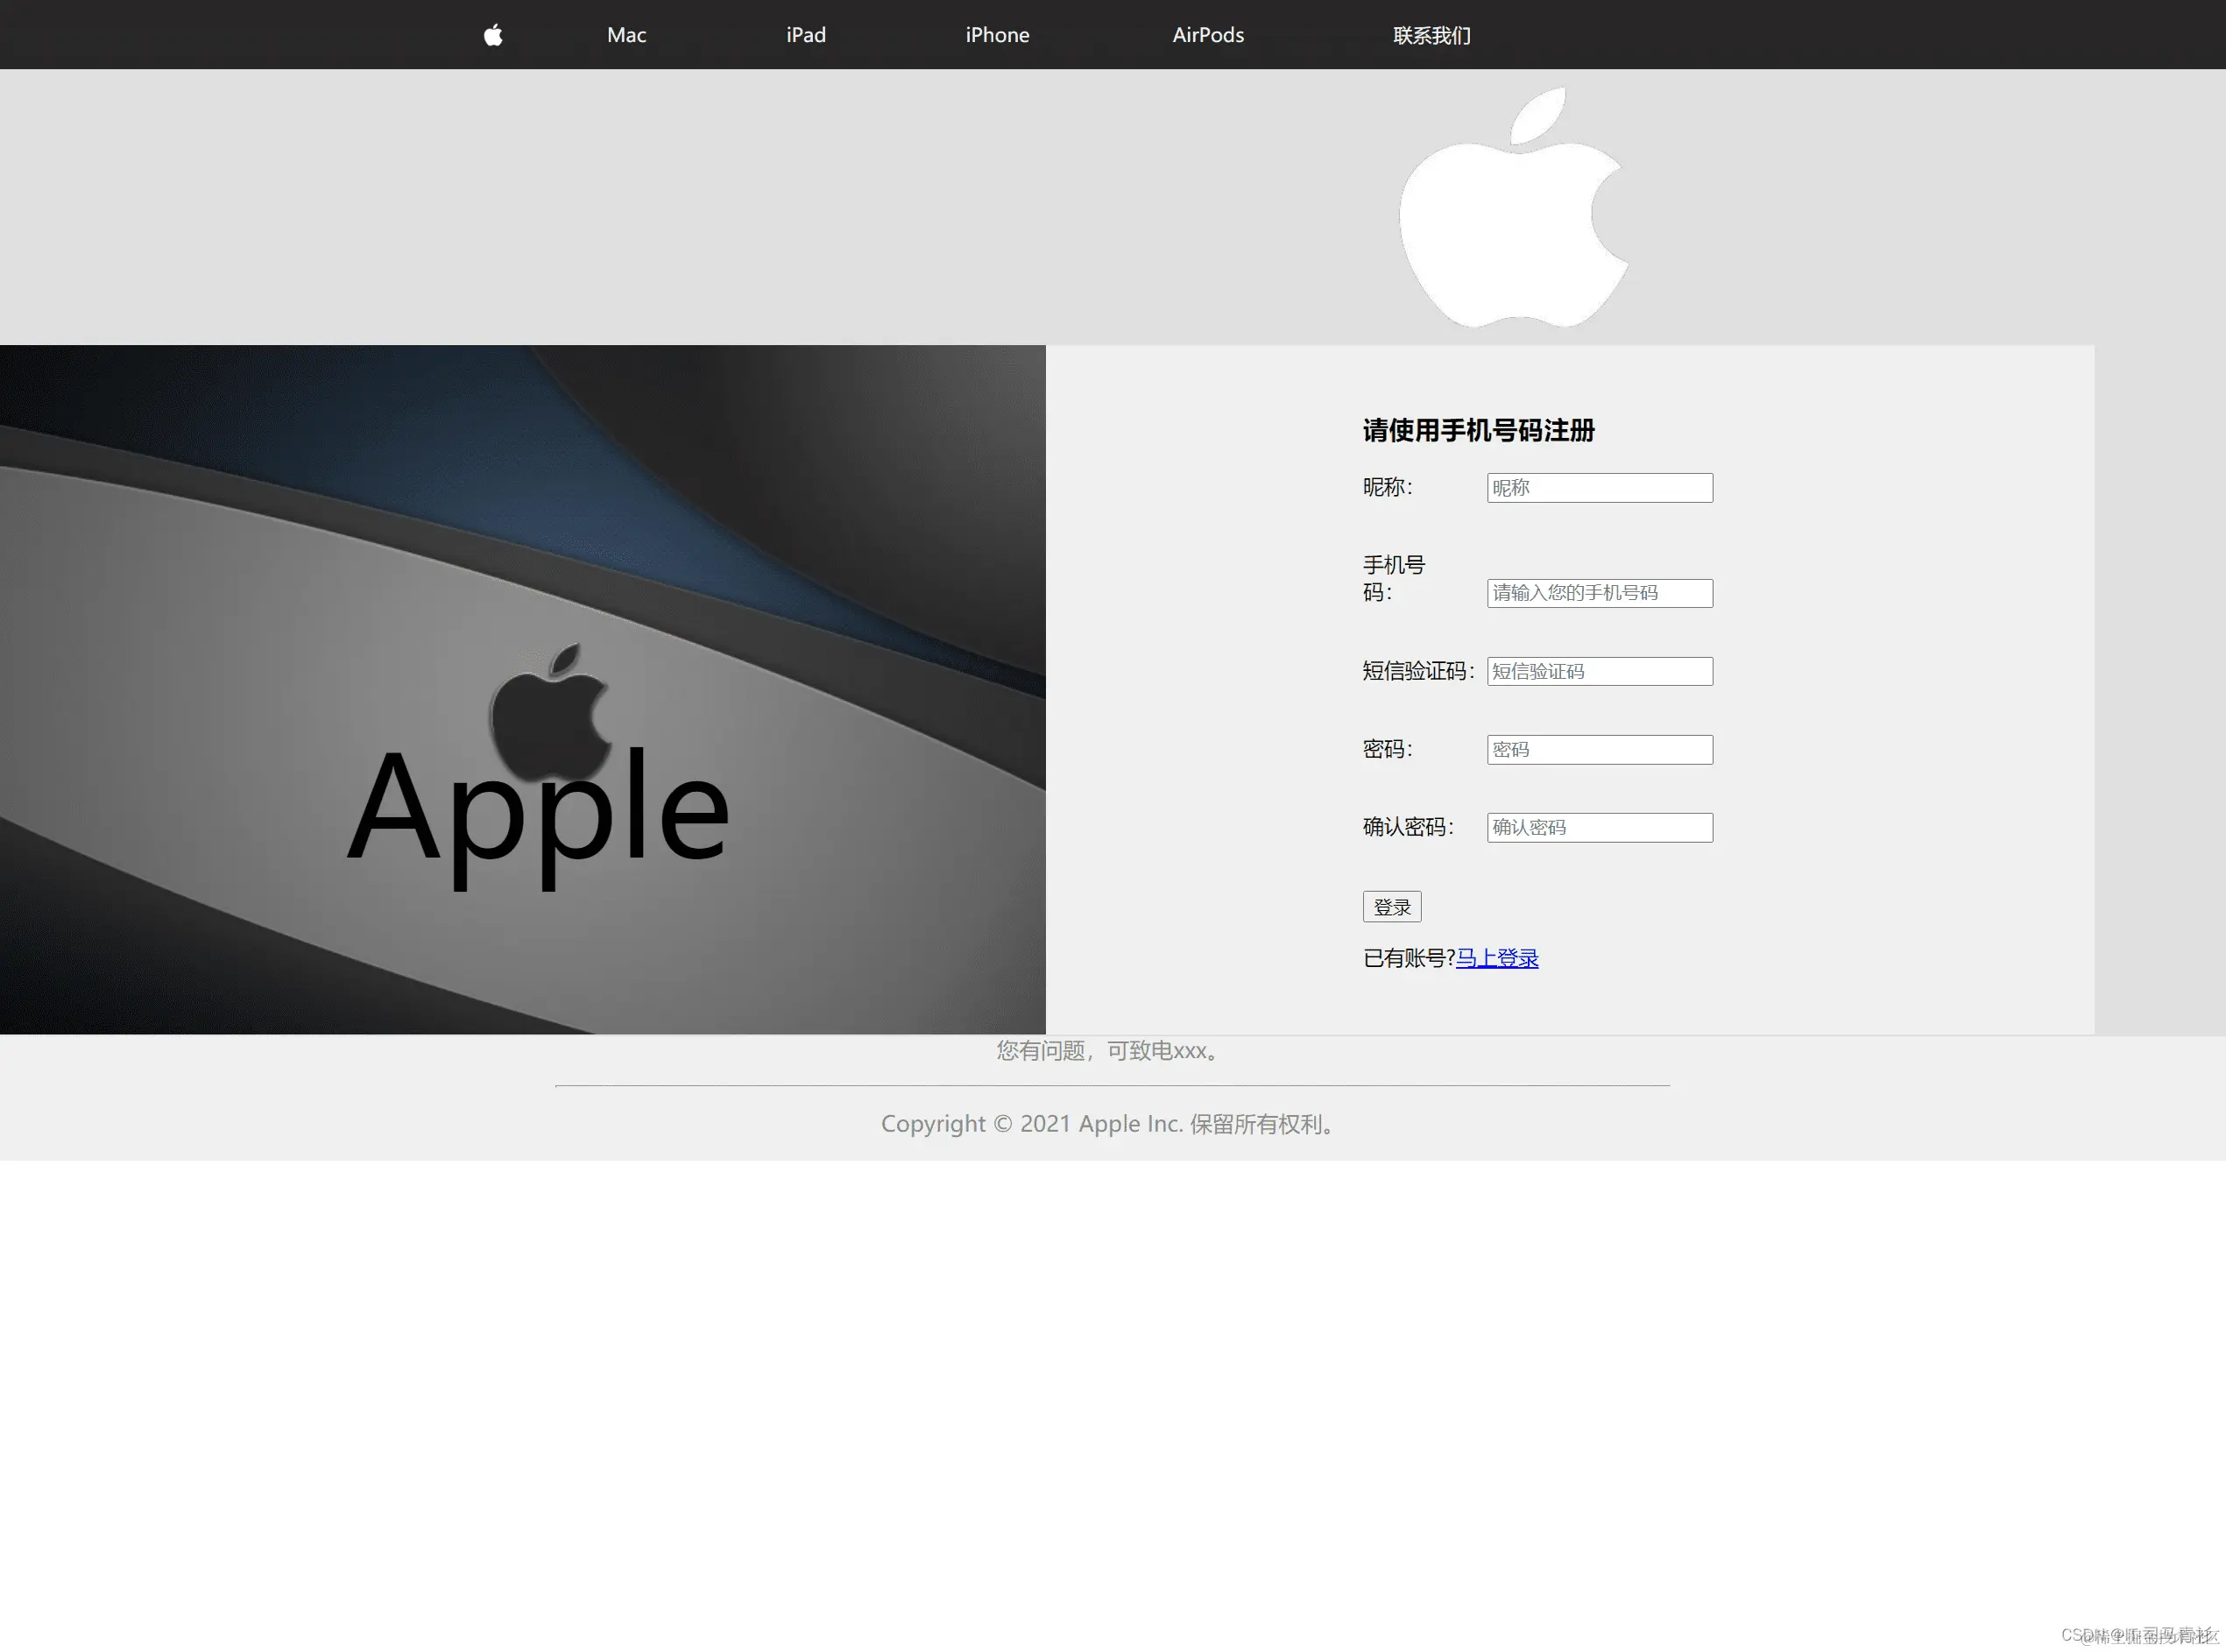Screen dimensions: 2226x1652
Task: Follow the 马上登录 link
Action: (1496, 958)
